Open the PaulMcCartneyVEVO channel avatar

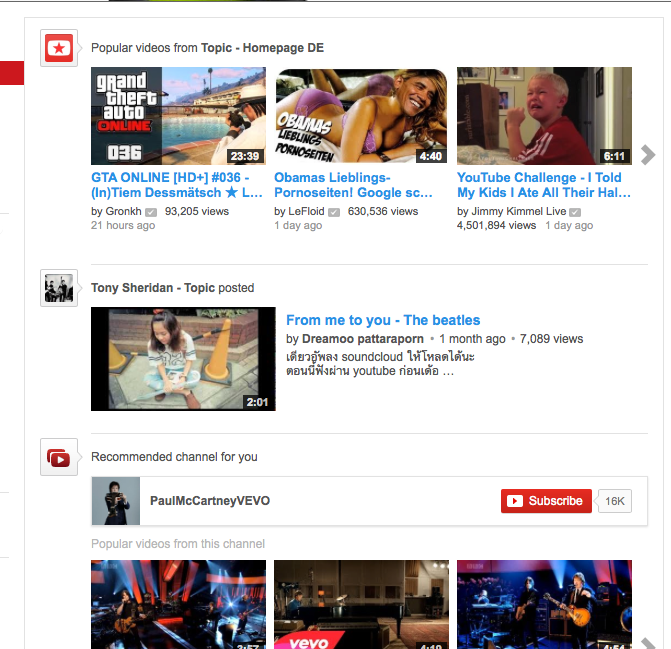116,501
